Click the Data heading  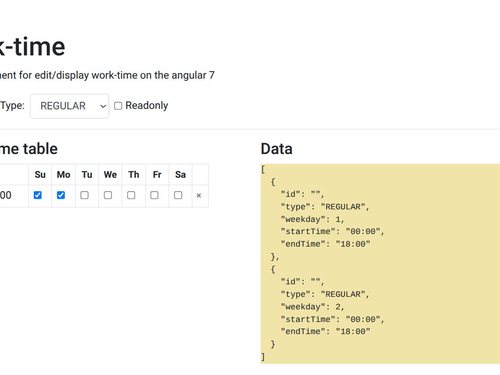(x=277, y=149)
